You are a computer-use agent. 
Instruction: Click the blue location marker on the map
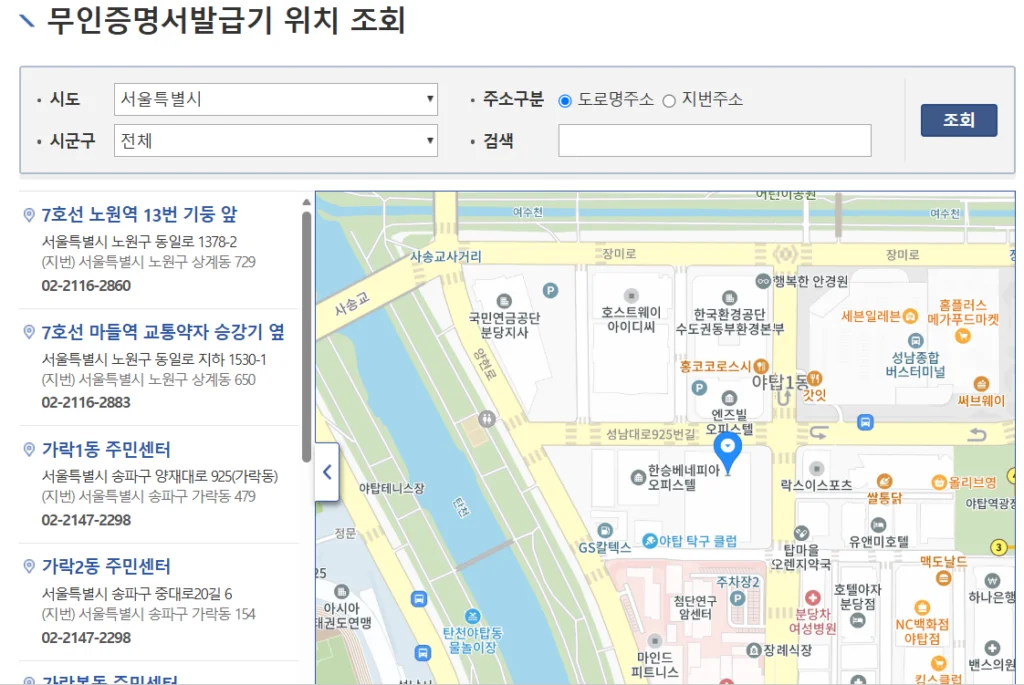pyautogui.click(x=728, y=452)
